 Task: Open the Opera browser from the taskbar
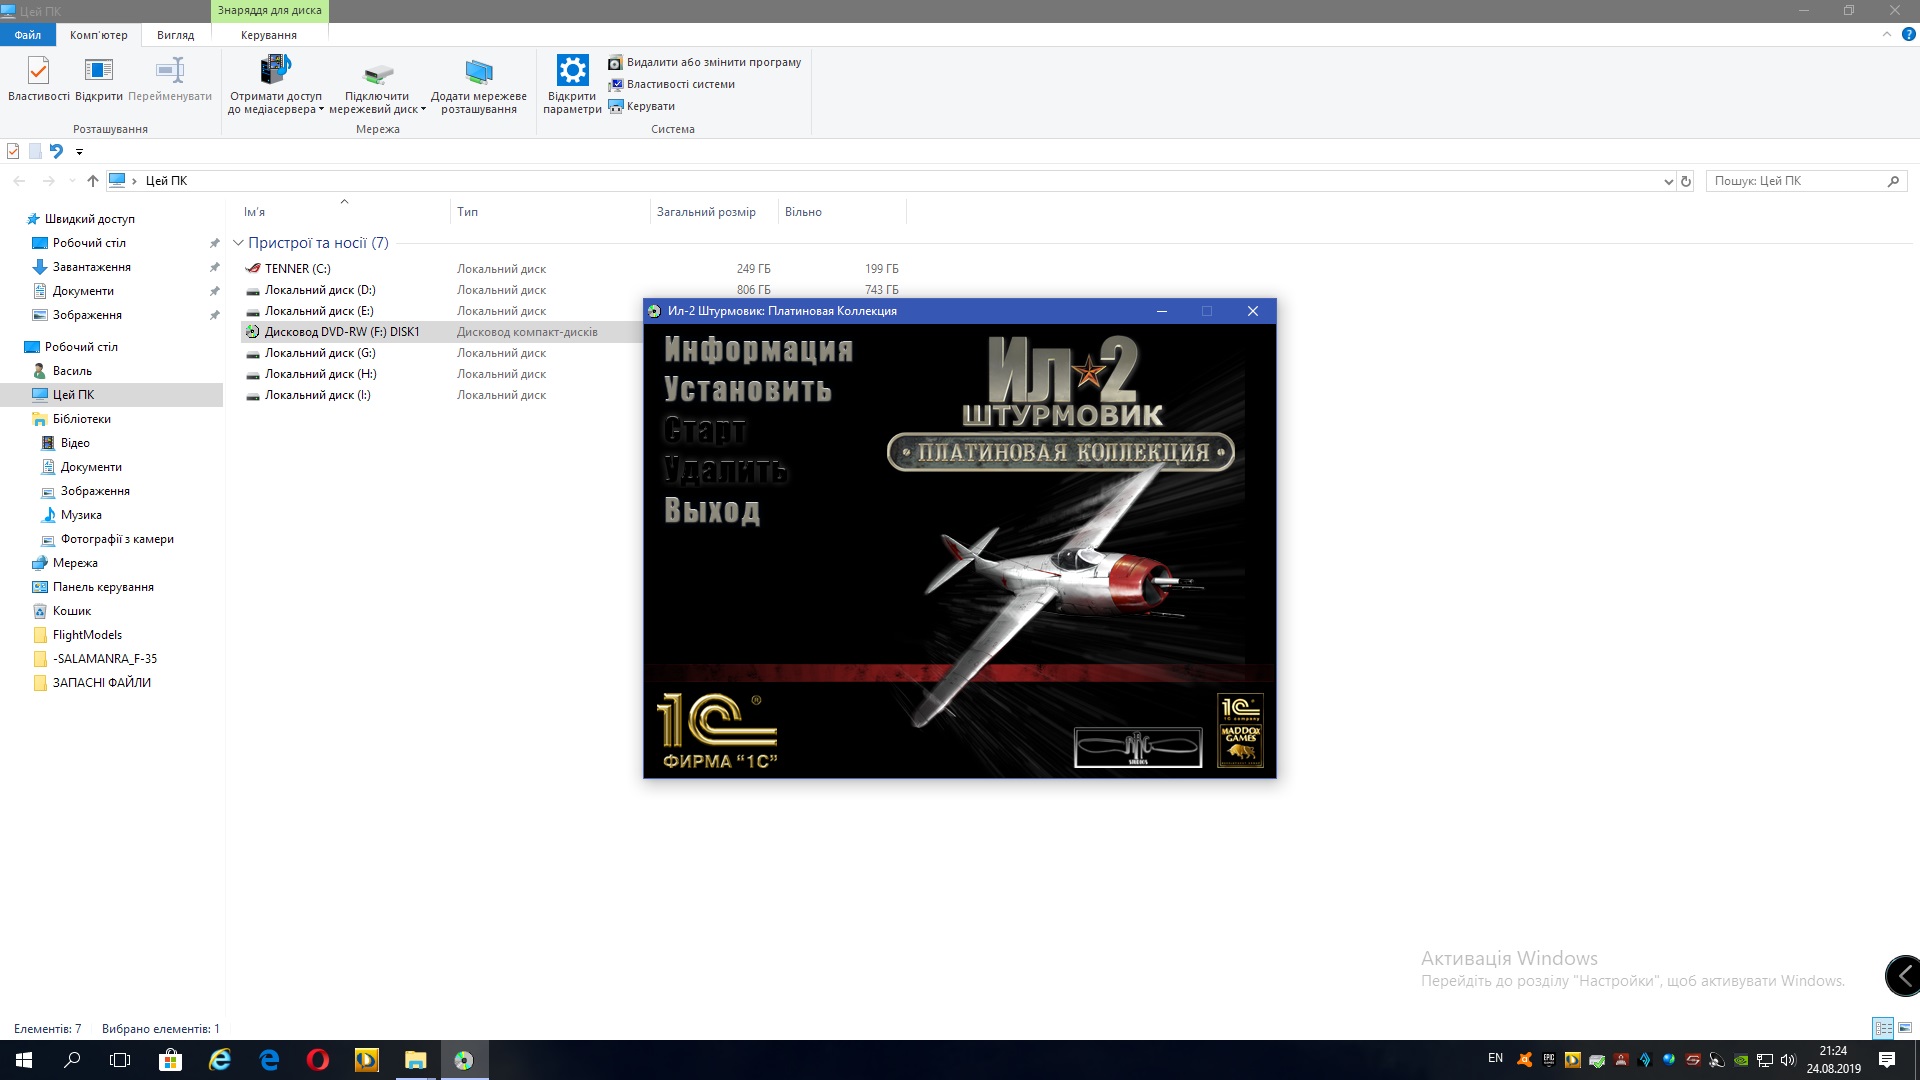[318, 1060]
